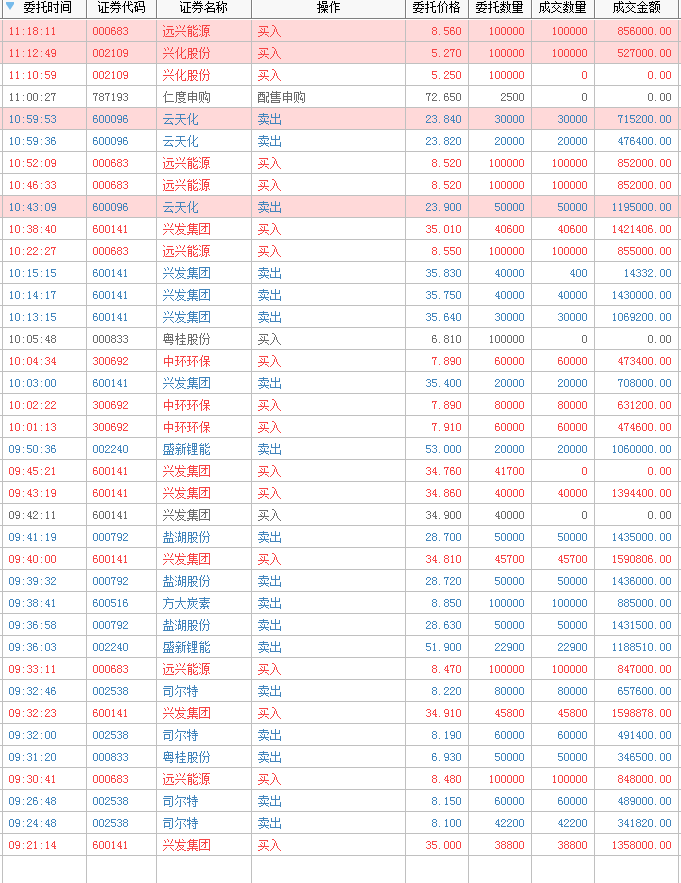Click amount 1069200.00
Screen dimensions: 681x883
642,317
